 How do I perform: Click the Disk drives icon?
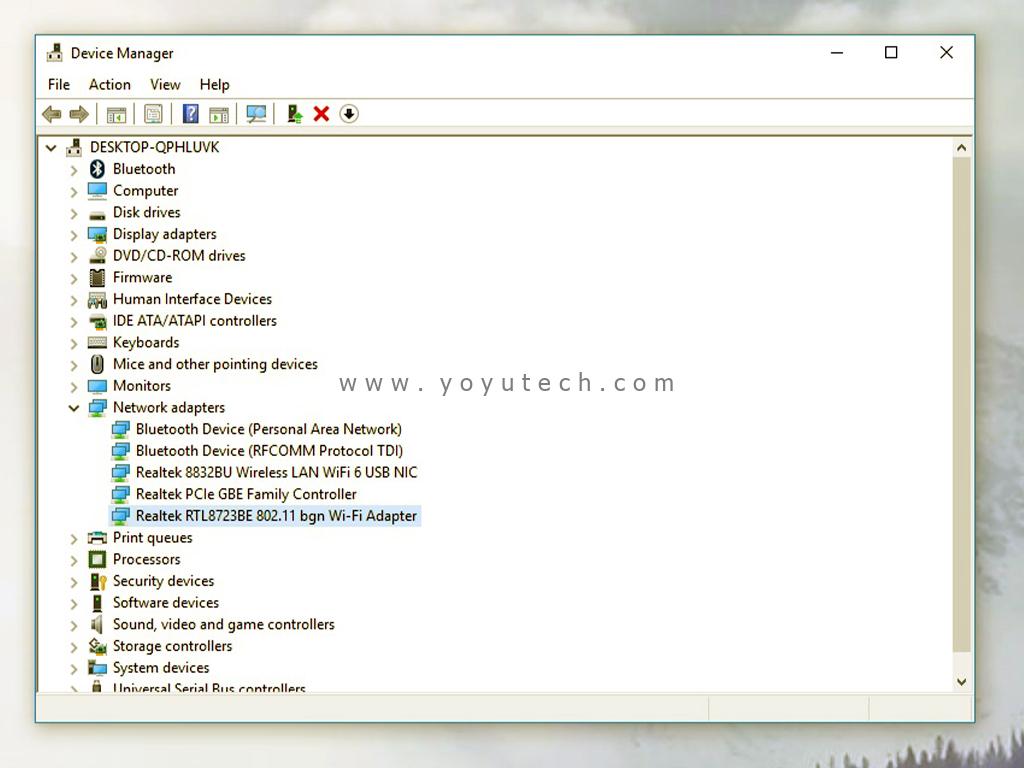97,215
